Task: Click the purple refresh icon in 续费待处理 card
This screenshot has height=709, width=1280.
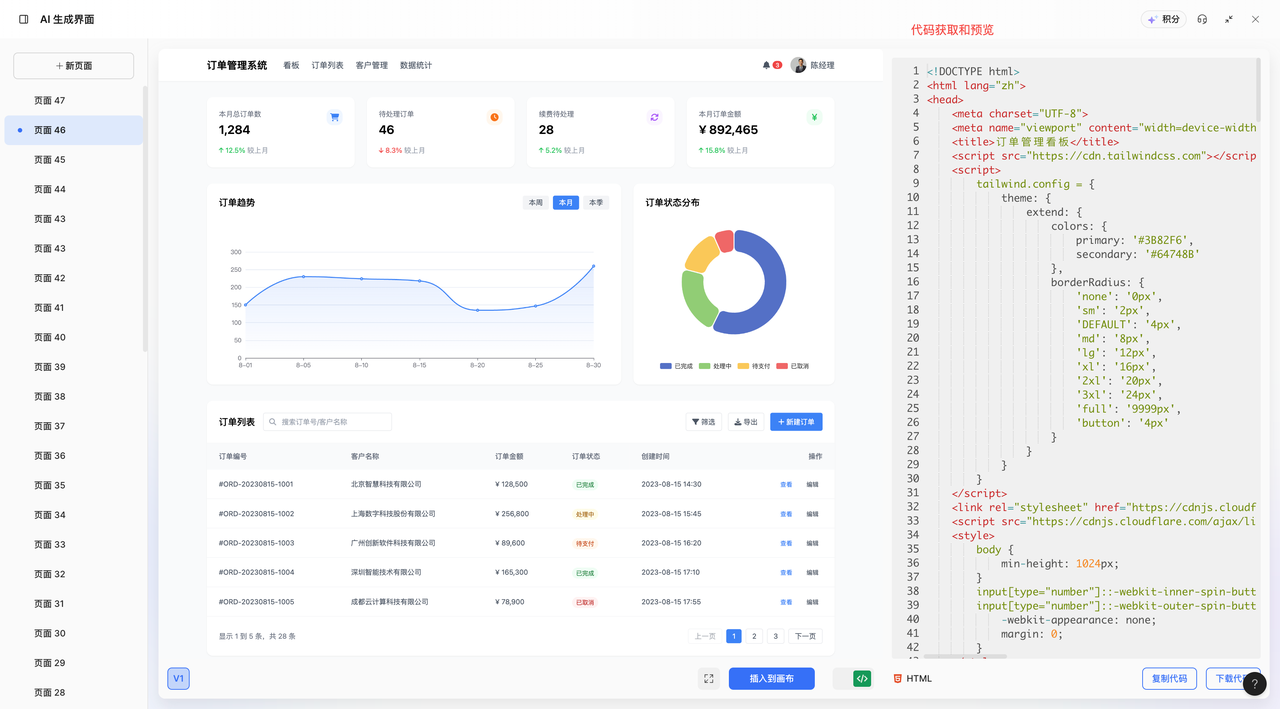Action: click(x=654, y=117)
